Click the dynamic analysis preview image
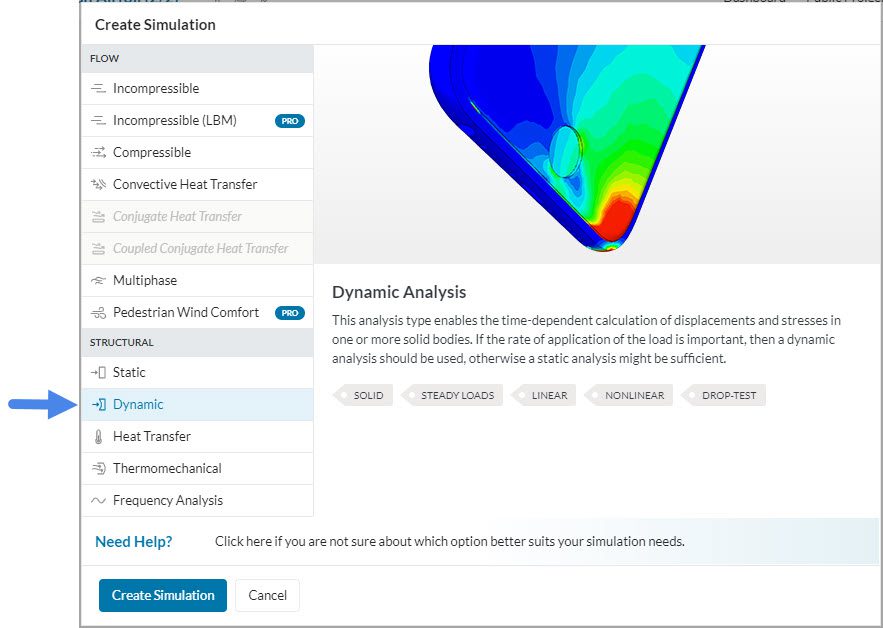 pos(565,150)
